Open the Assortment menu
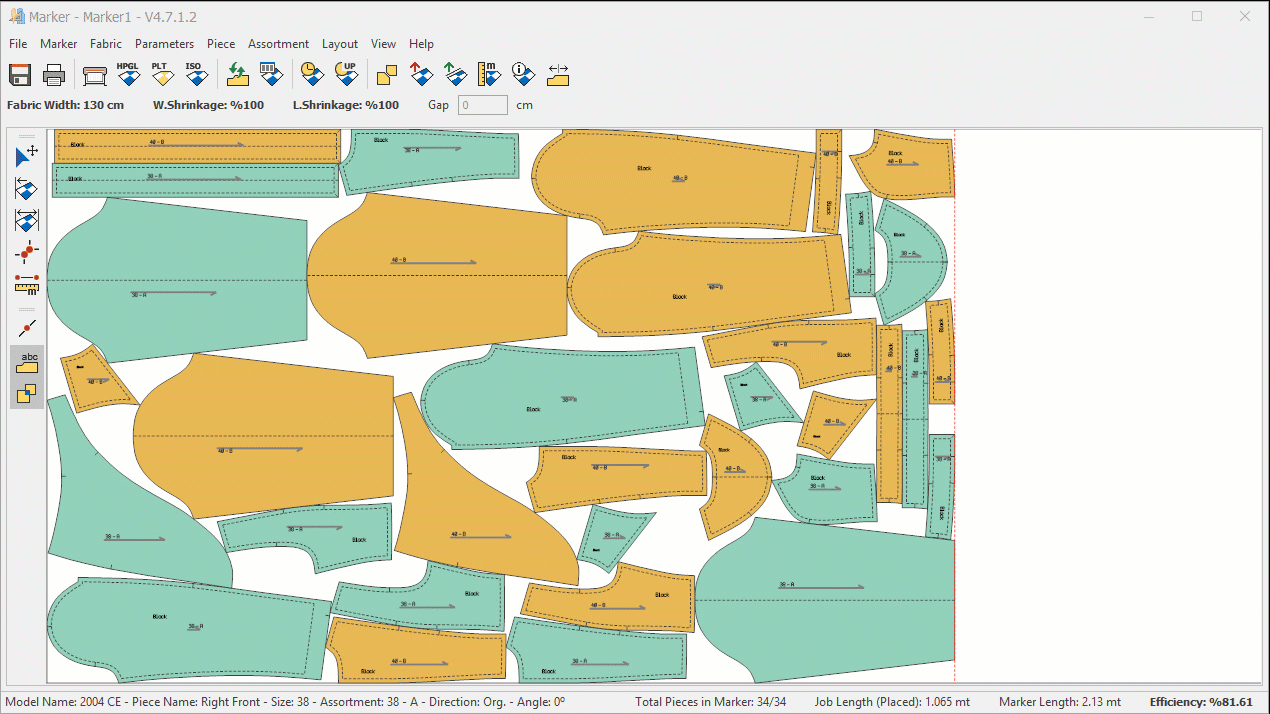1270x714 pixels. tap(278, 44)
